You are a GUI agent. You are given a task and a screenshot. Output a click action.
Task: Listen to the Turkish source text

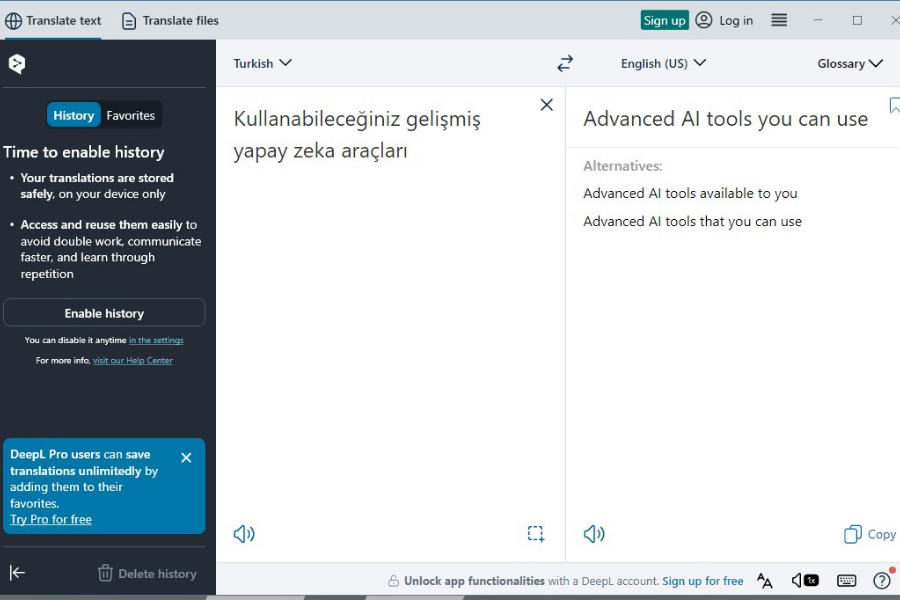(244, 534)
